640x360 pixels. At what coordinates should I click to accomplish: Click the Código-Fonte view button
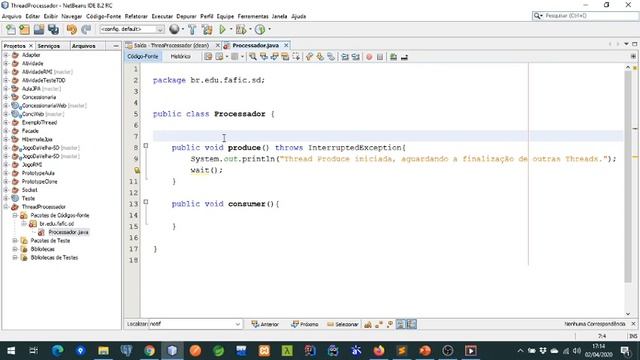coord(142,57)
